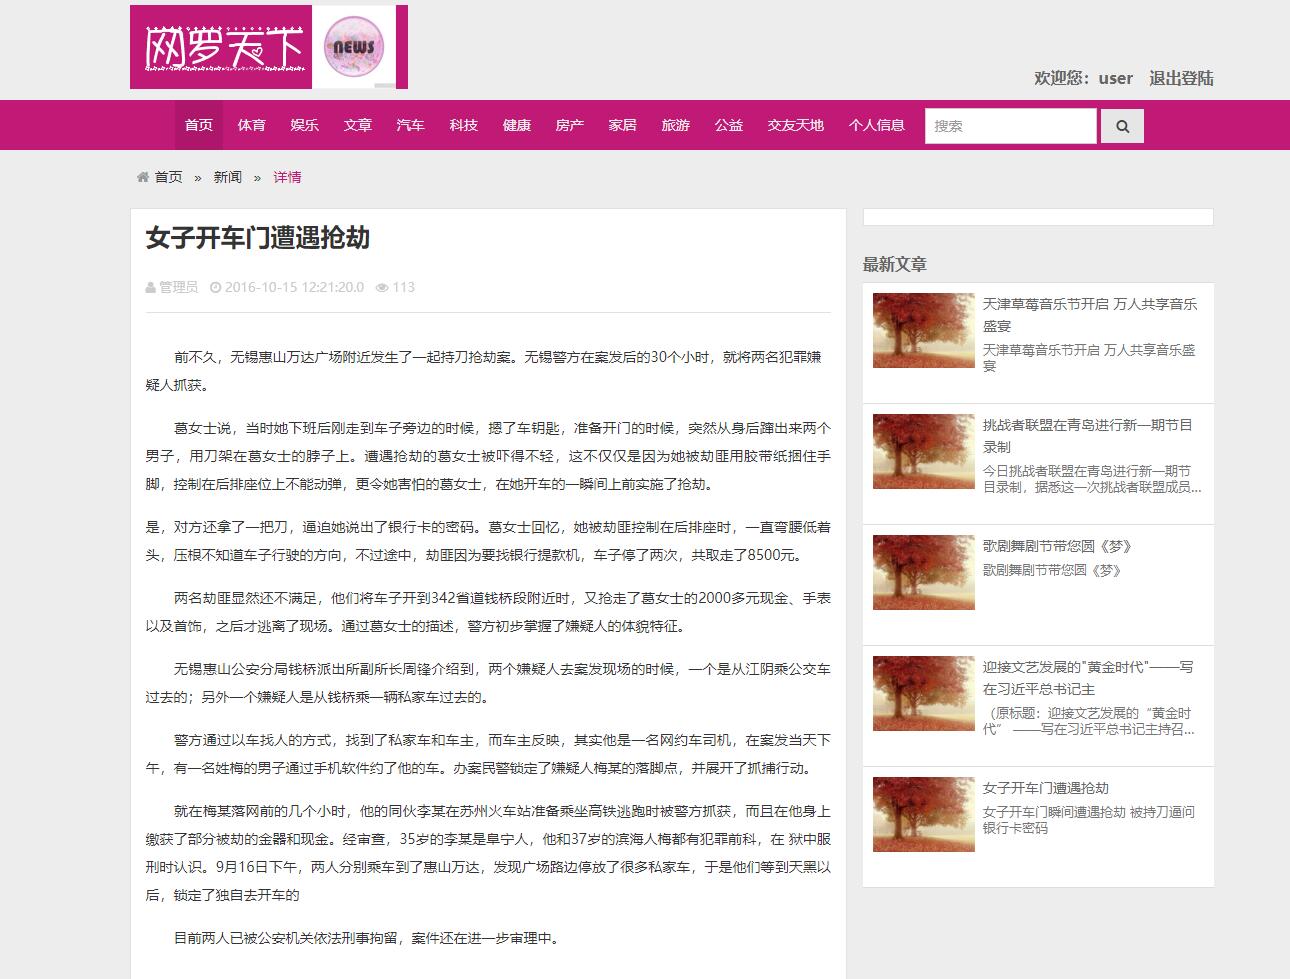Click the 退出登陆 logout link
The width and height of the screenshot is (1290, 979).
tap(1181, 78)
